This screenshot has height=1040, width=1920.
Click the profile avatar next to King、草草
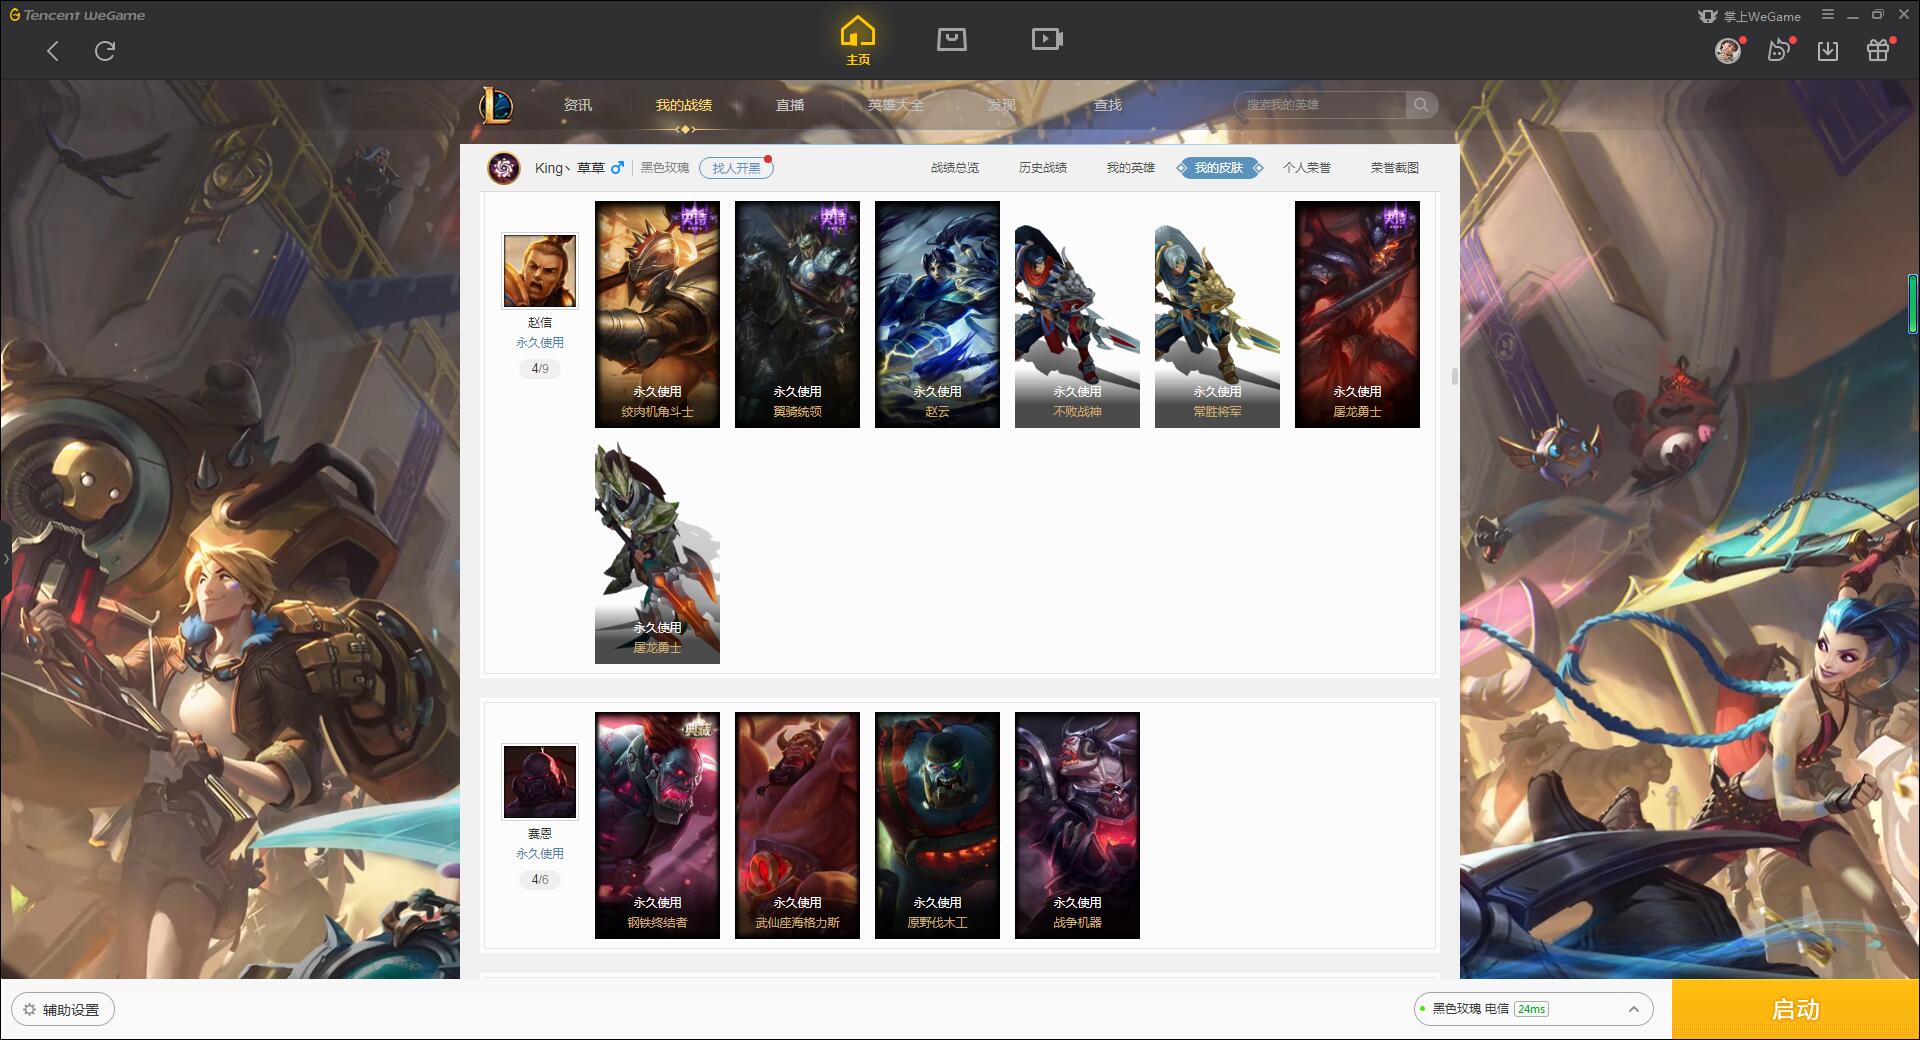(504, 168)
